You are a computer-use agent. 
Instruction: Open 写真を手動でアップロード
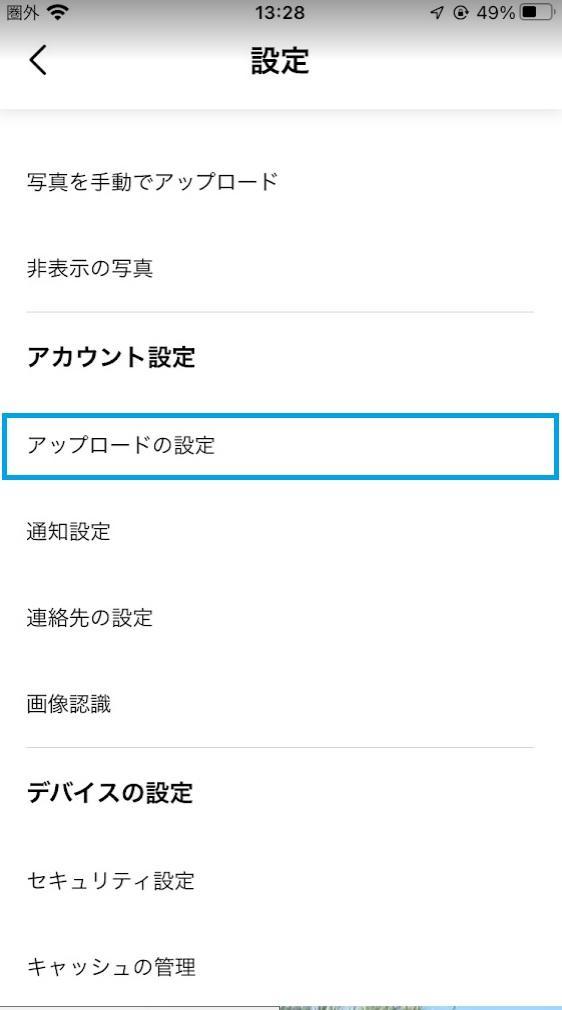point(281,182)
